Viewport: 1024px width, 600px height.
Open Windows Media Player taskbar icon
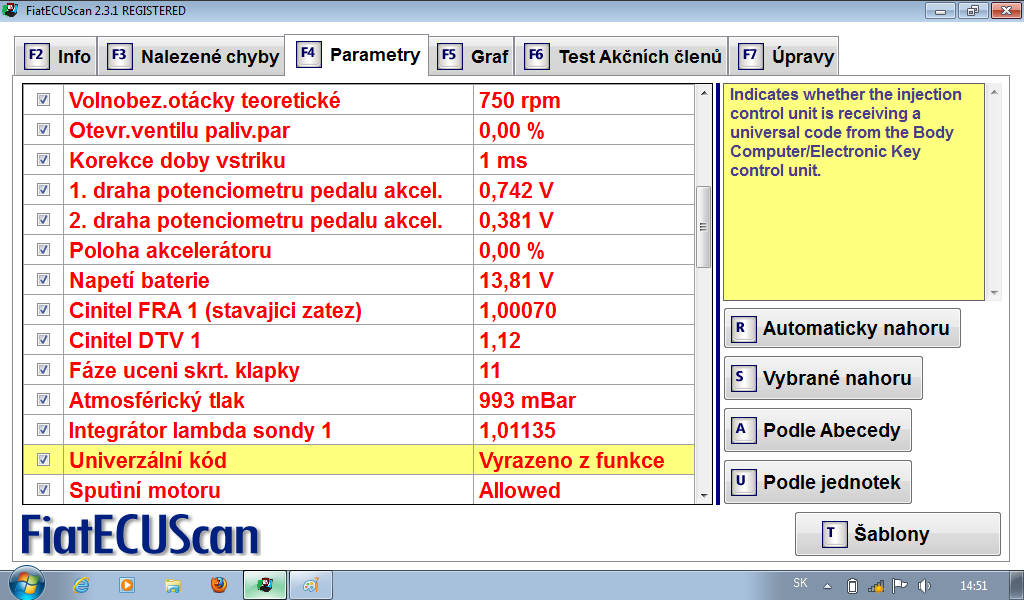(127, 585)
